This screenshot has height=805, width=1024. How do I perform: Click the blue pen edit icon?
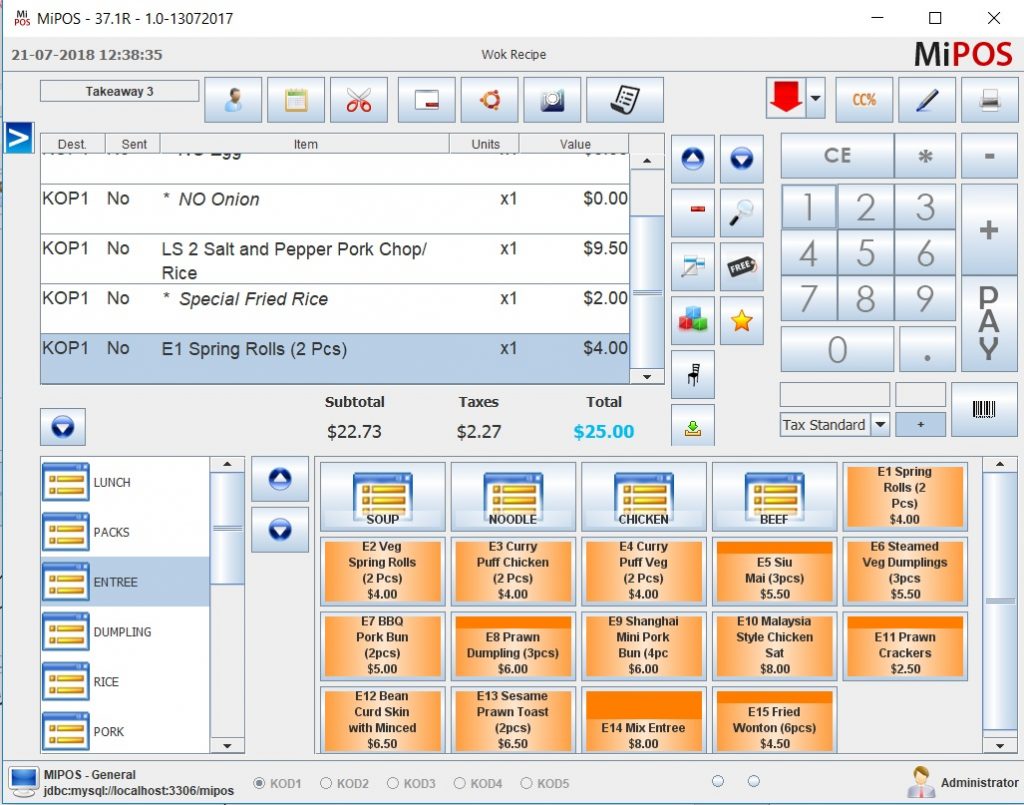point(927,100)
